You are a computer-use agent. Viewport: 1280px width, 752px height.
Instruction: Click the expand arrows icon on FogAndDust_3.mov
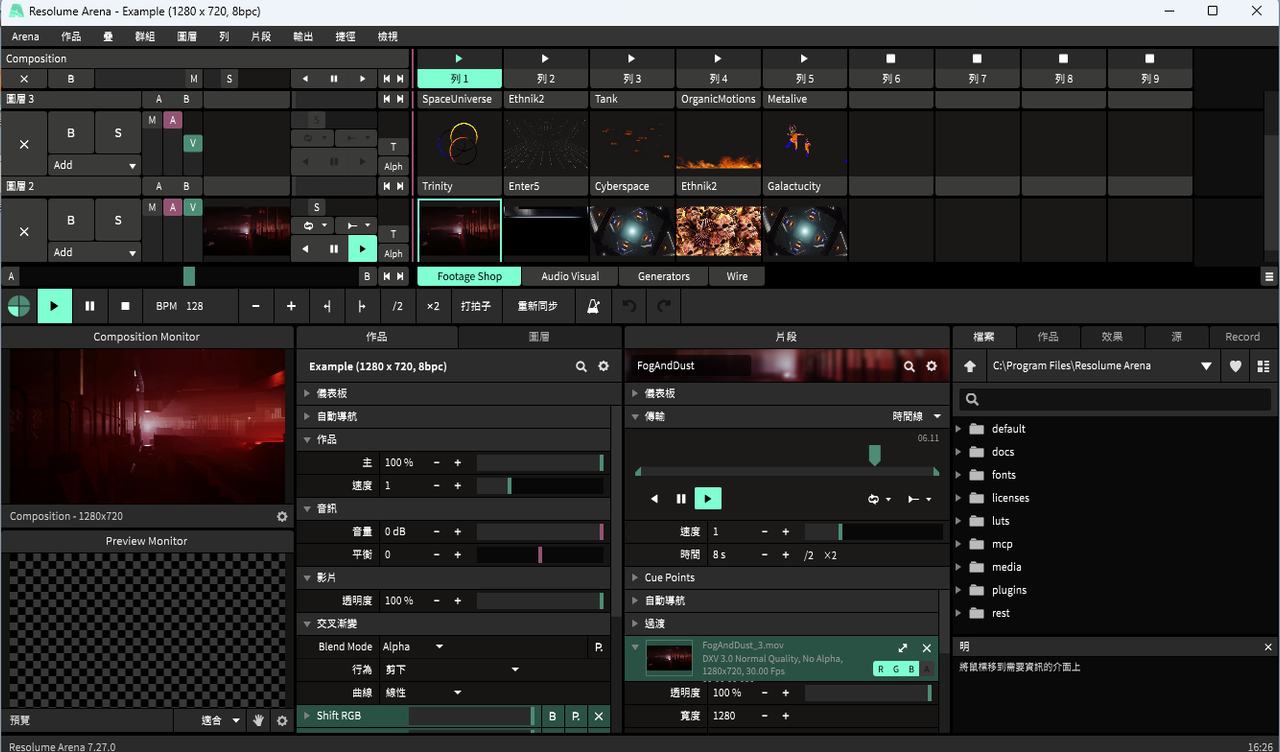click(903, 648)
